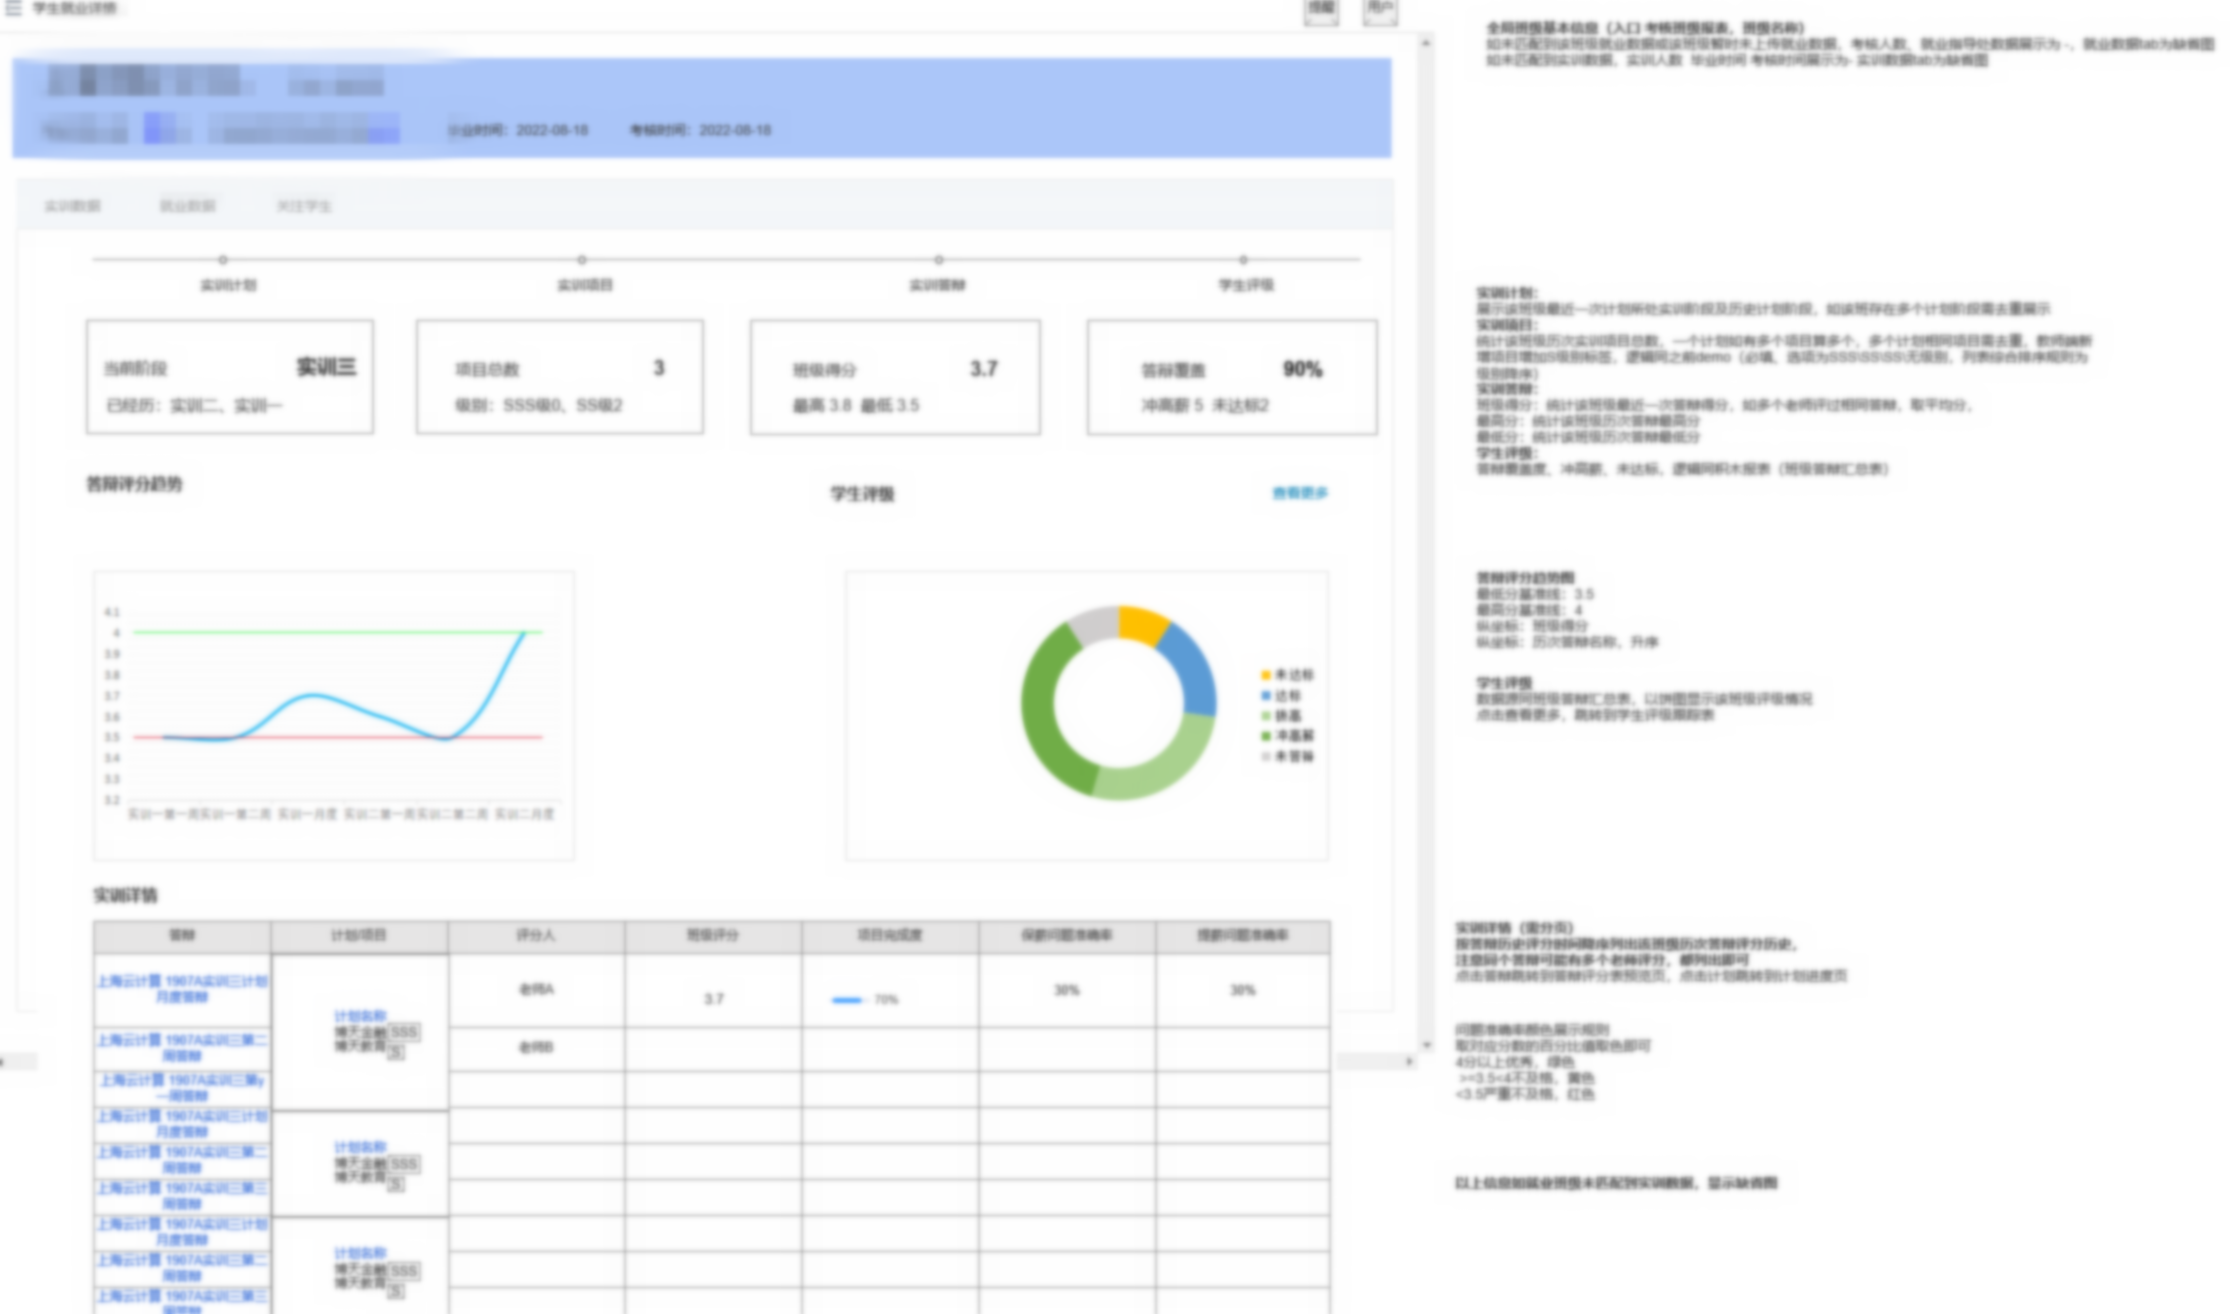Click the 老师A cell in the 评分人 column
Image resolution: width=2230 pixels, height=1314 pixels.
(x=536, y=989)
